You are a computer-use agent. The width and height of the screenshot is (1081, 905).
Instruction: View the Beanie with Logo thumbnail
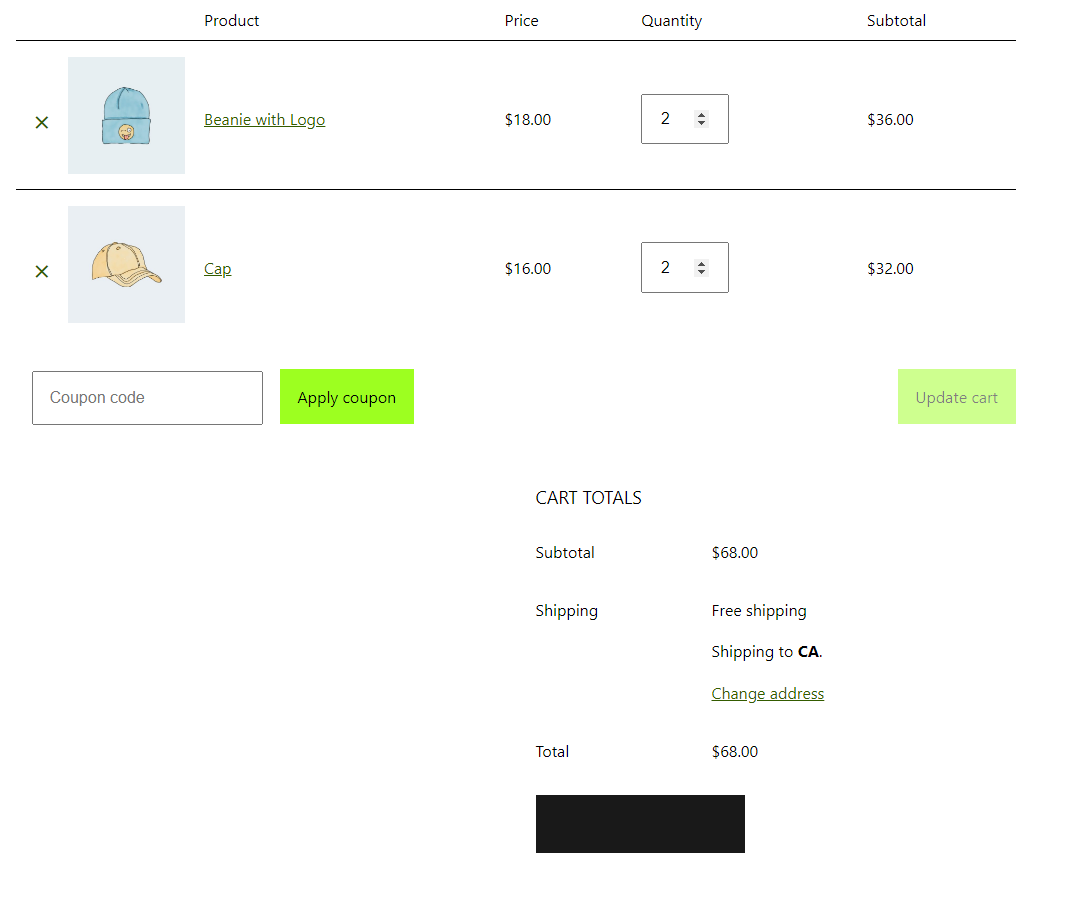126,115
